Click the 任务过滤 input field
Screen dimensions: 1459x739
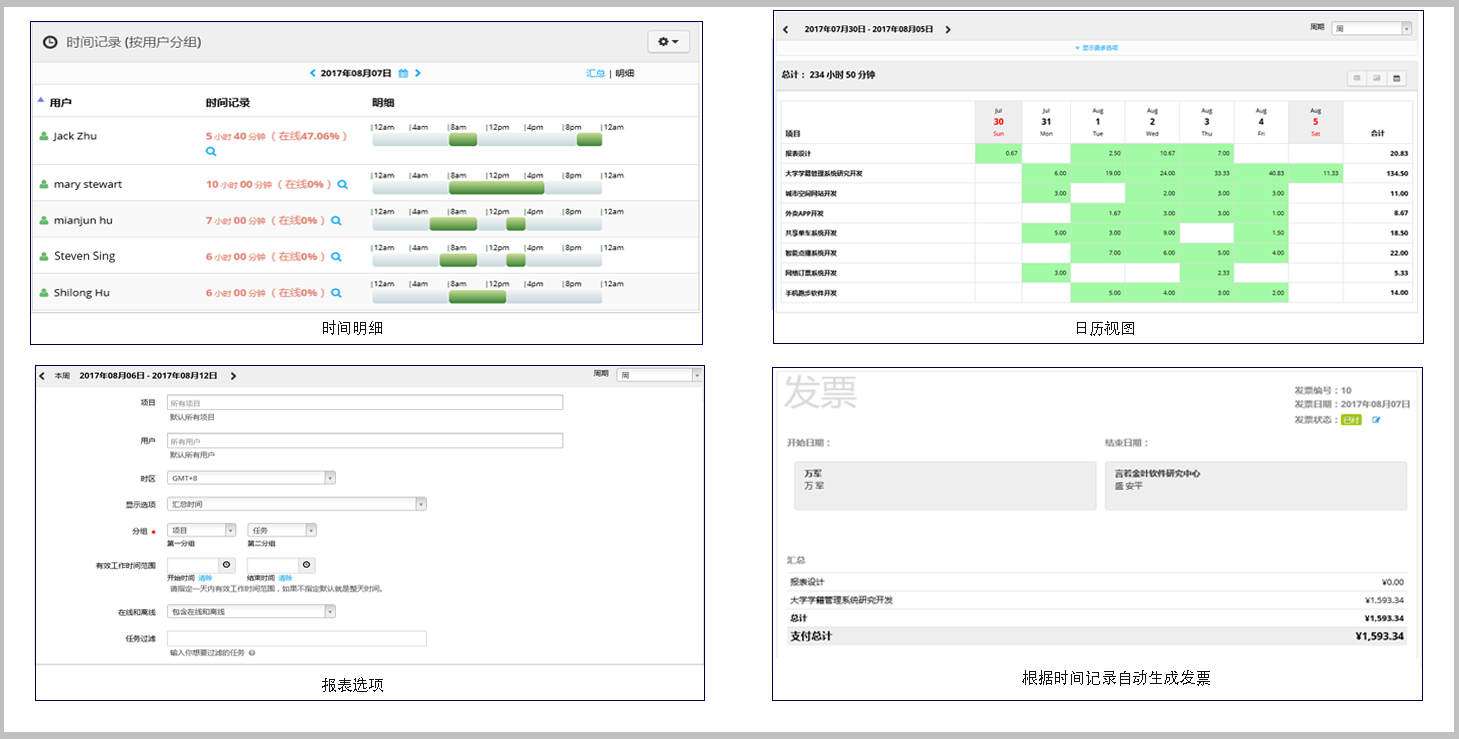point(296,638)
